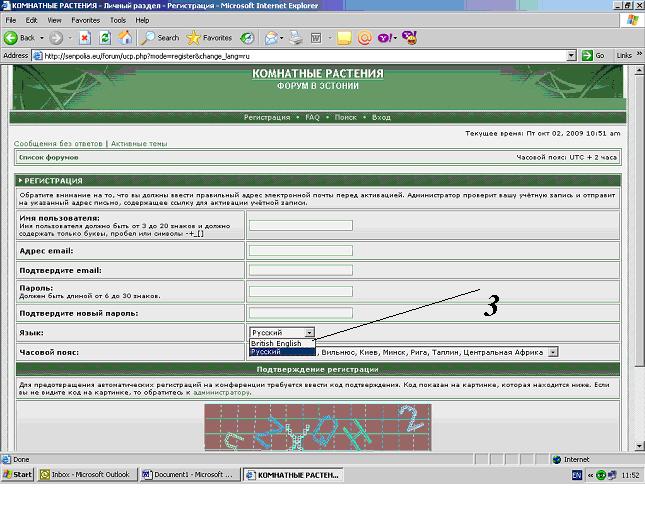
Task: Open the Search pane in toolbar
Action: [x=160, y=38]
